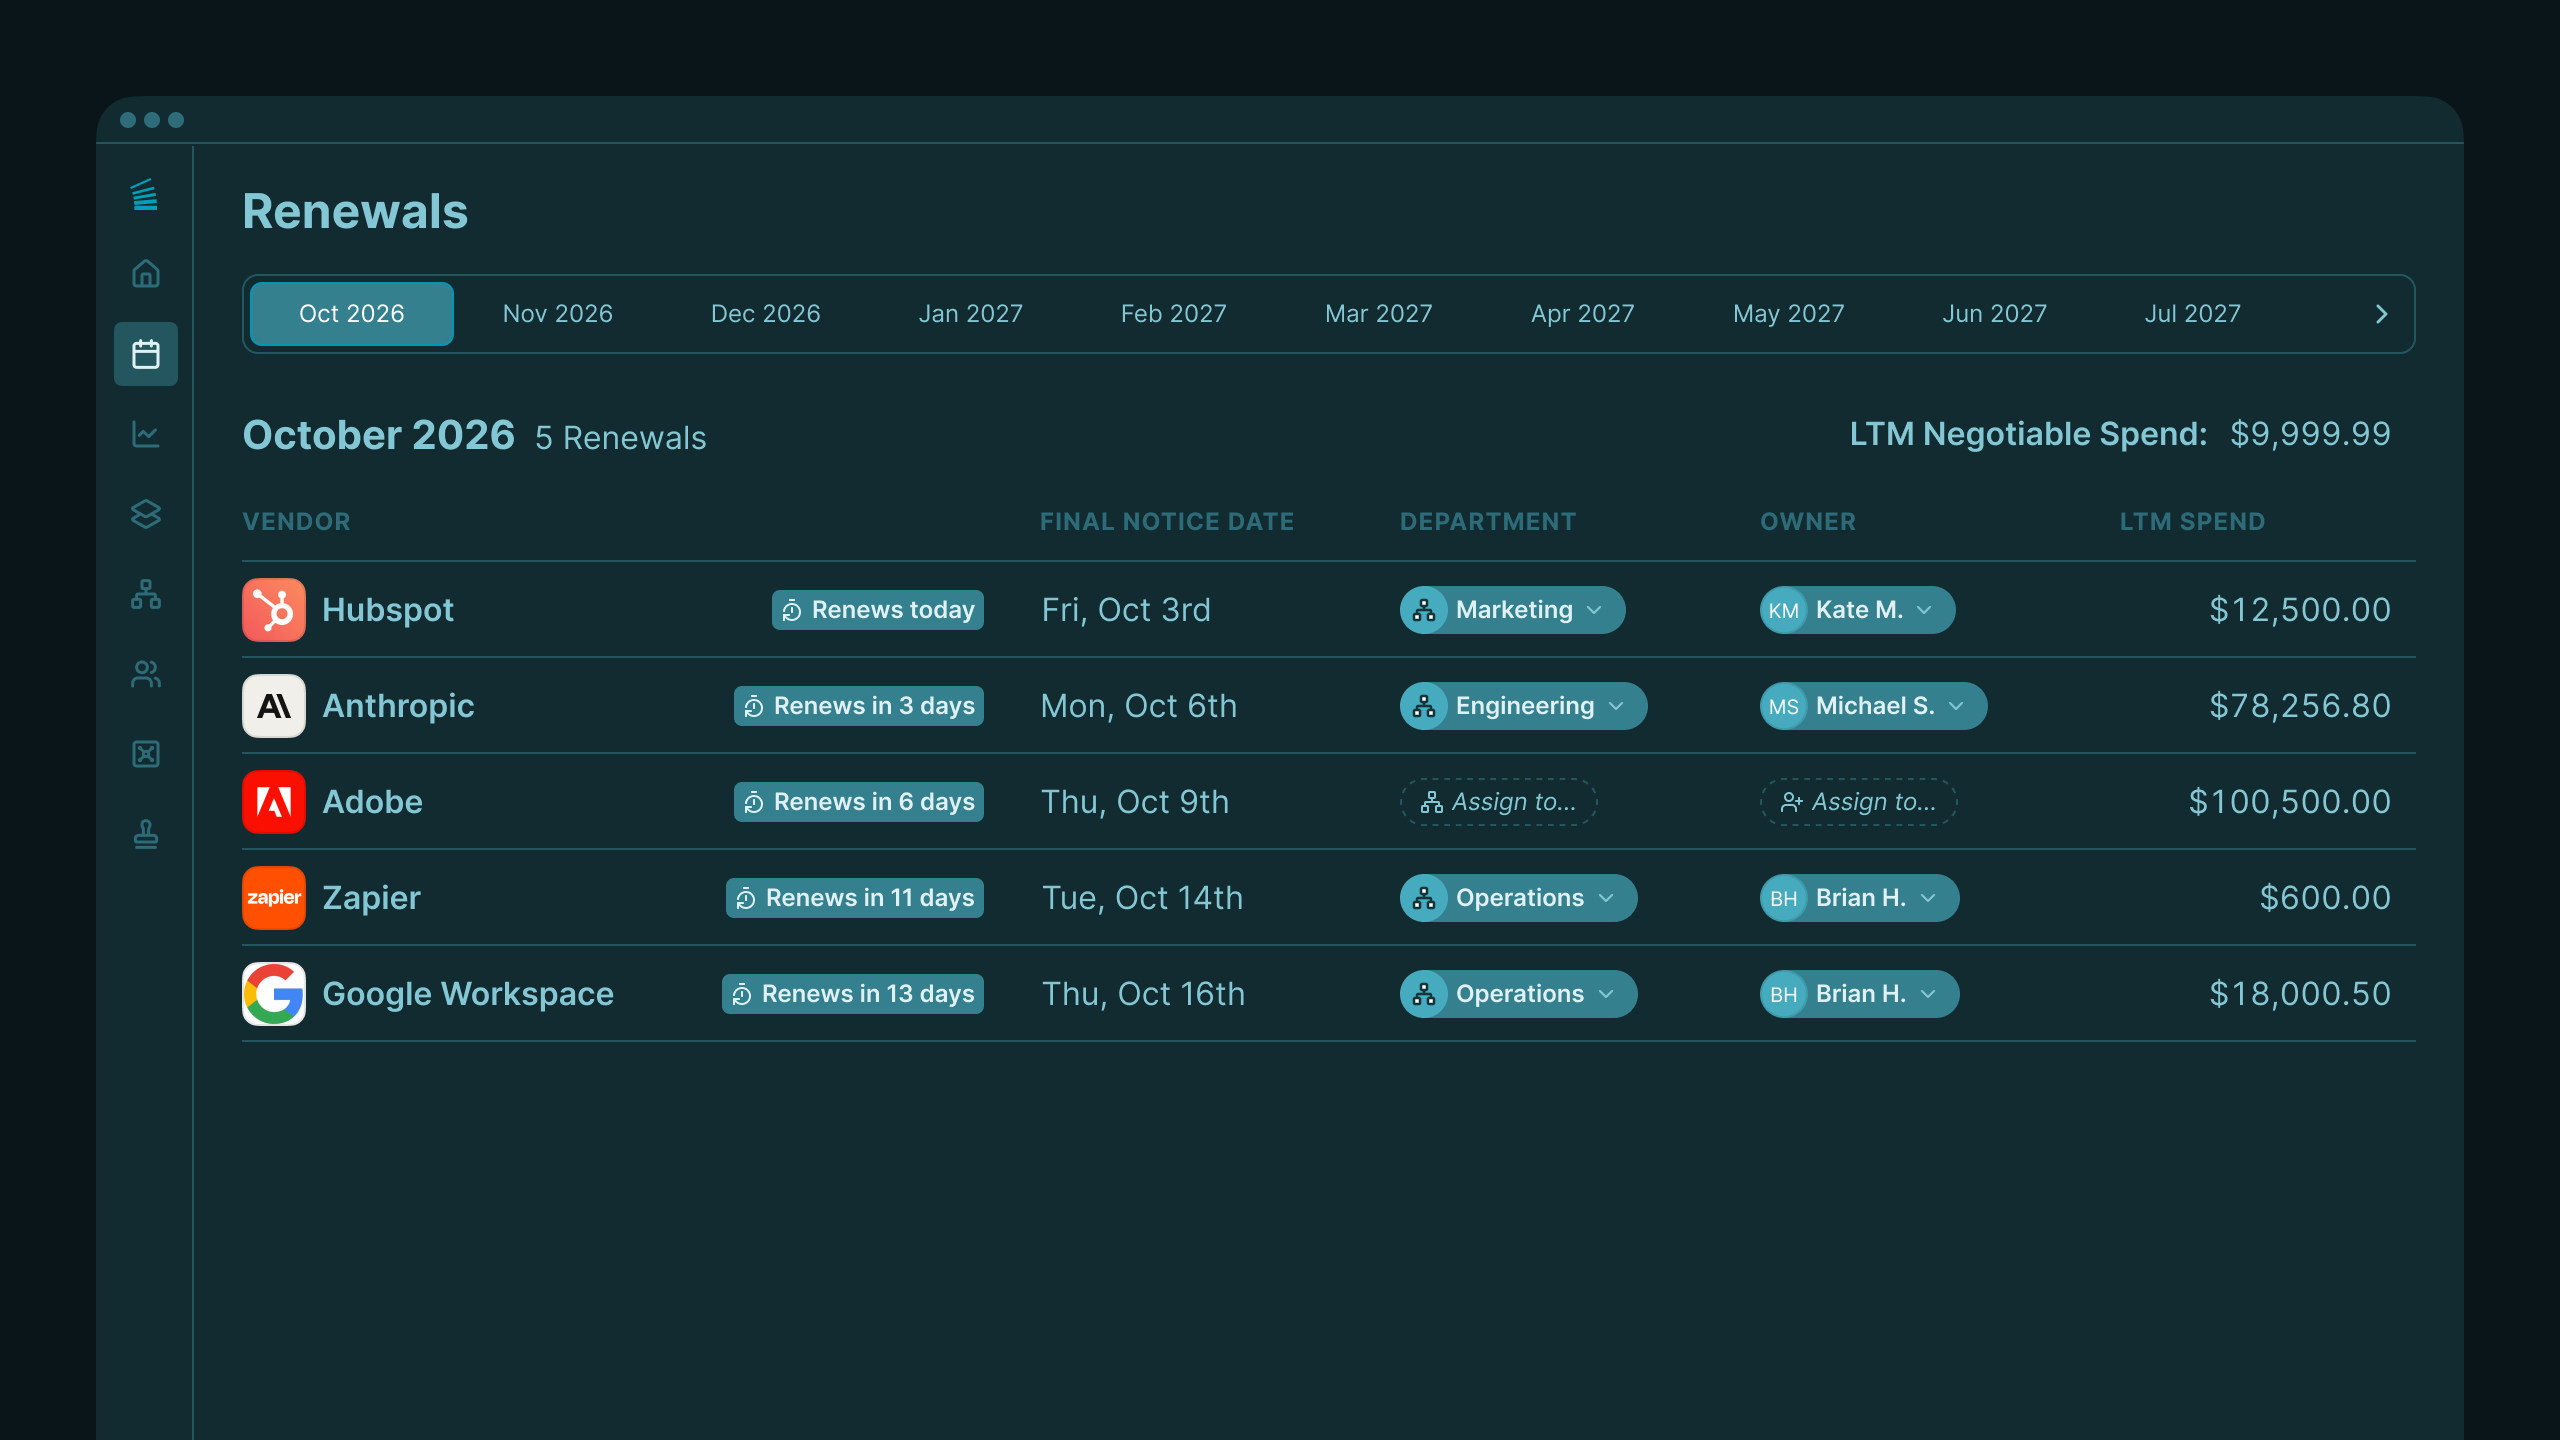Click Operations icon in Google Workspace row
This screenshot has height=1440, width=2560.
point(1424,994)
